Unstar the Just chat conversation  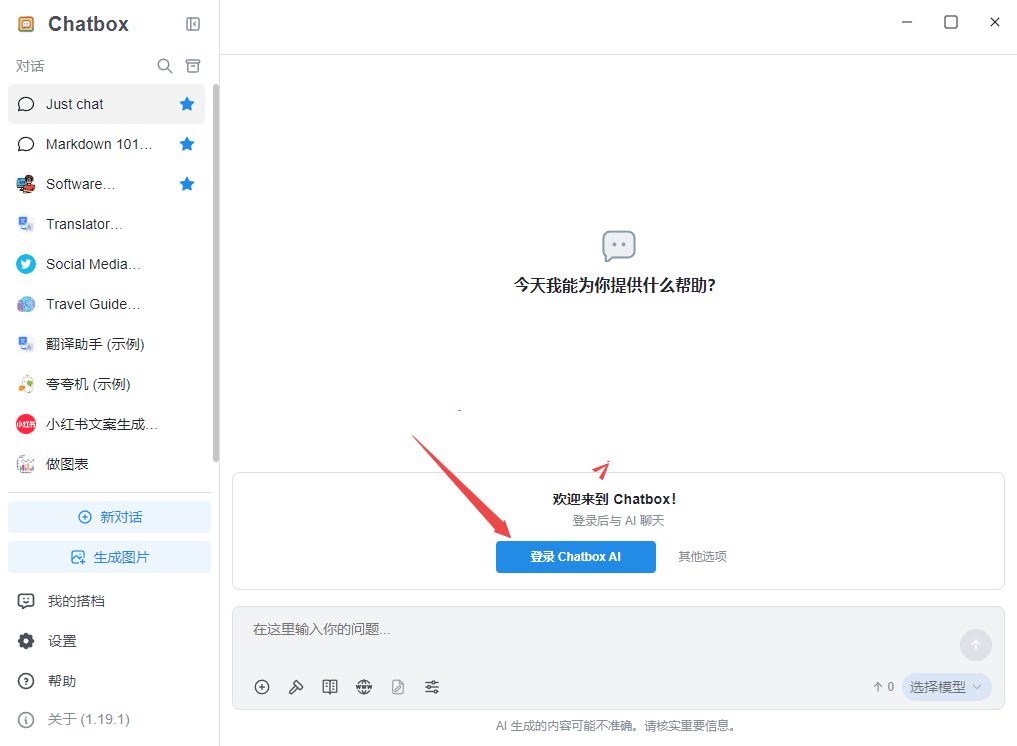click(187, 104)
